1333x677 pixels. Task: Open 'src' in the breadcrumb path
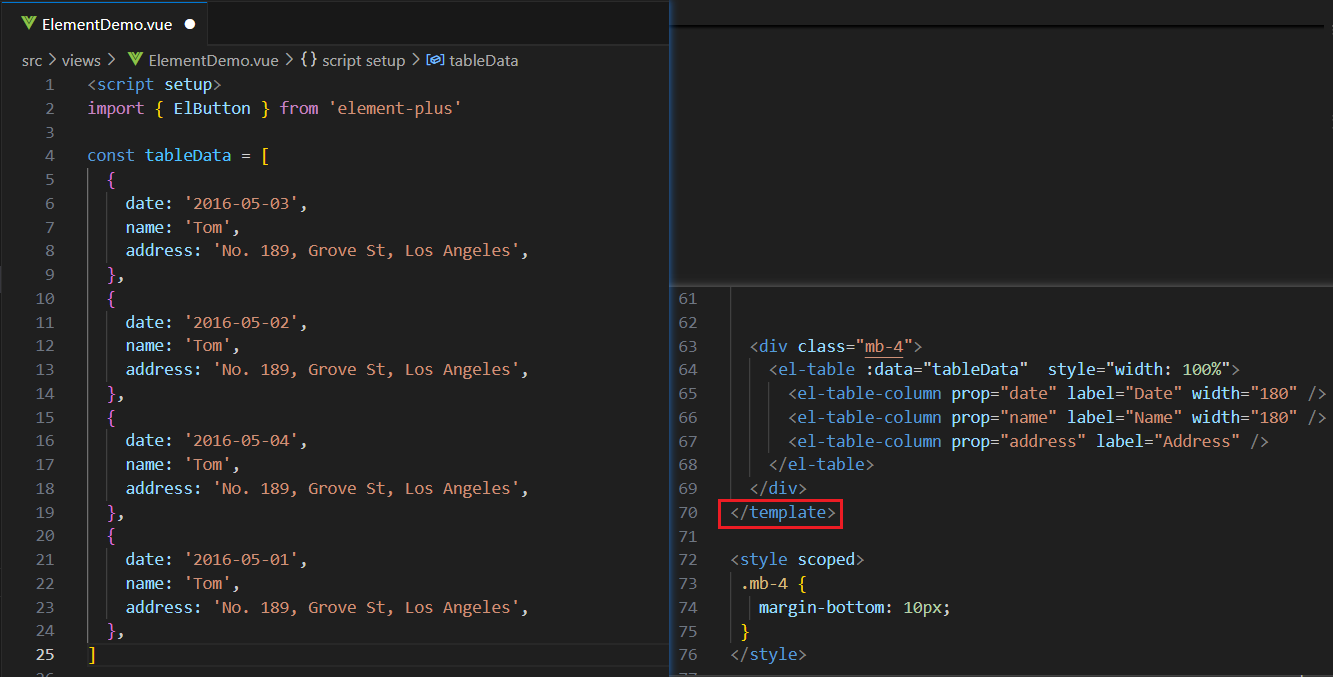pyautogui.click(x=32, y=60)
